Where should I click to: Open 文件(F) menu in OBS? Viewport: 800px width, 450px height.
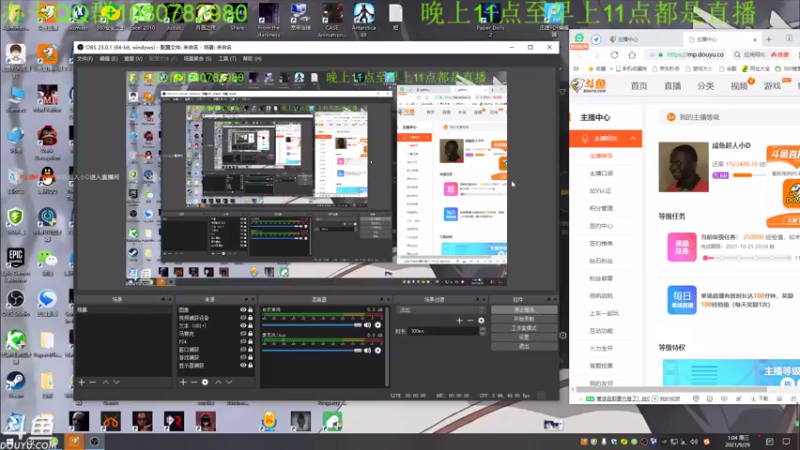pyautogui.click(x=85, y=59)
